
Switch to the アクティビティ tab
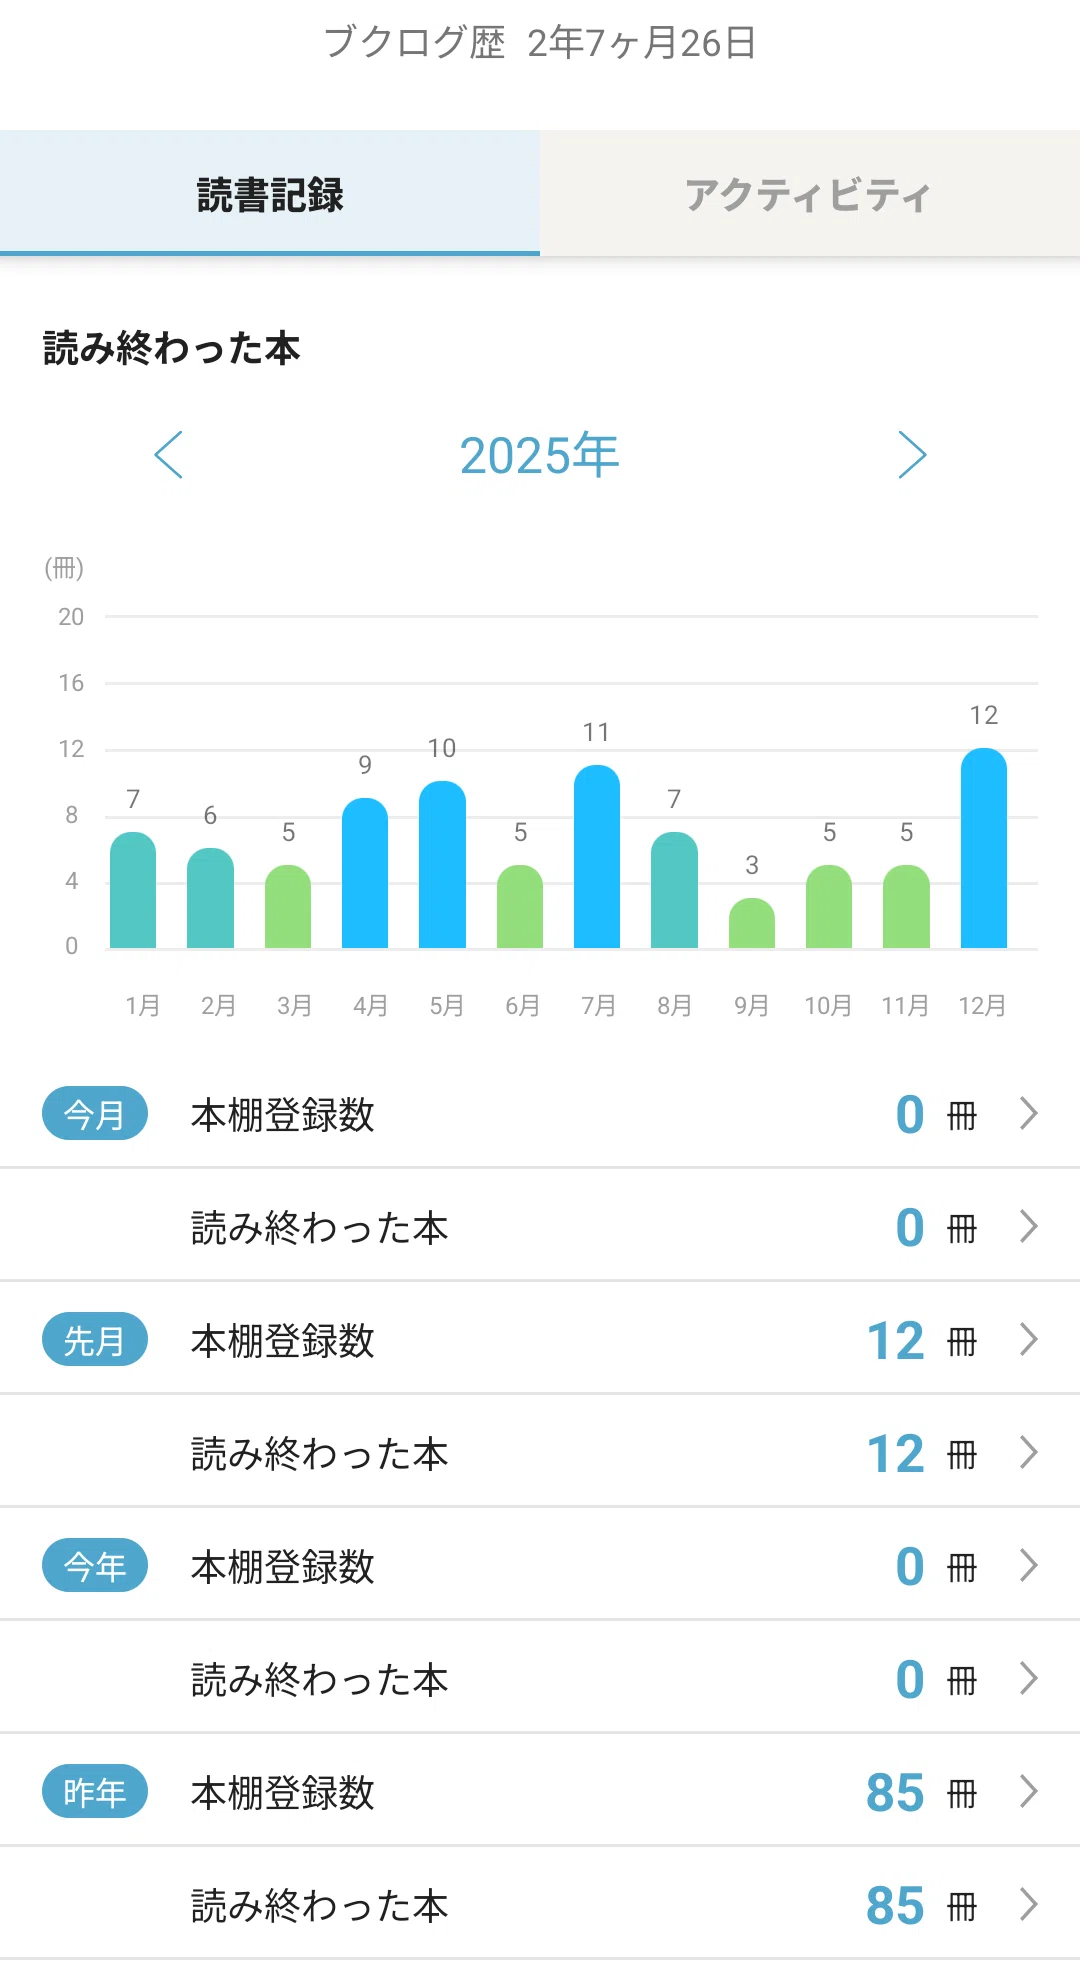point(810,193)
